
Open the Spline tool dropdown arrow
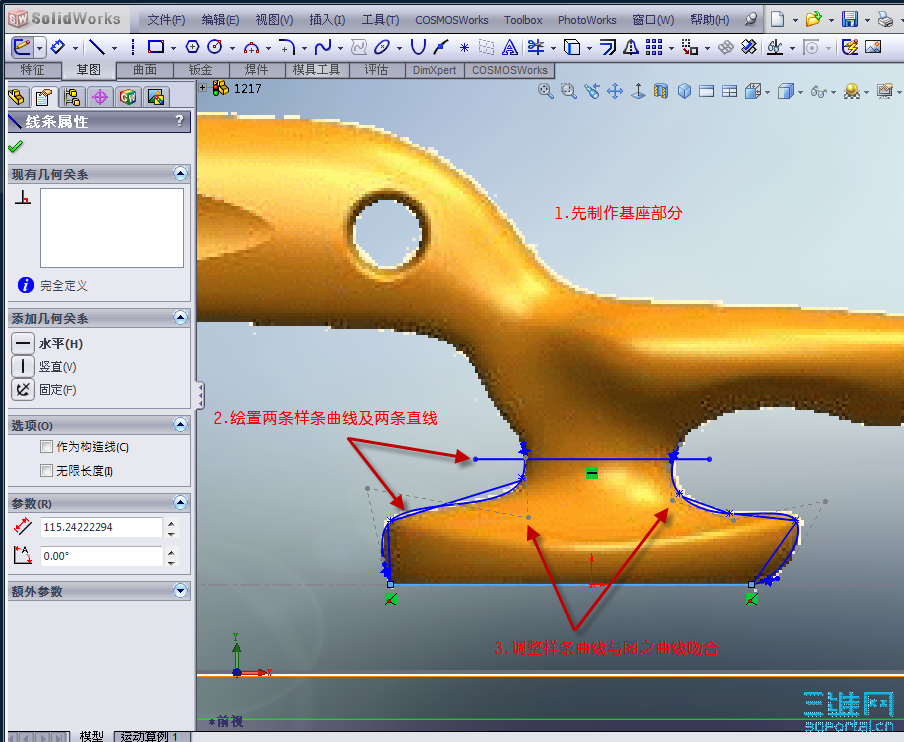(x=340, y=48)
